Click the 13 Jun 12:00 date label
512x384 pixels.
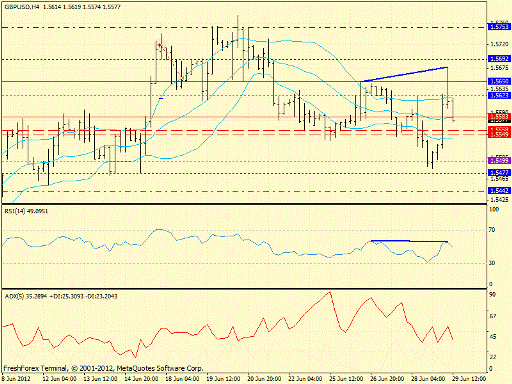[101, 379]
